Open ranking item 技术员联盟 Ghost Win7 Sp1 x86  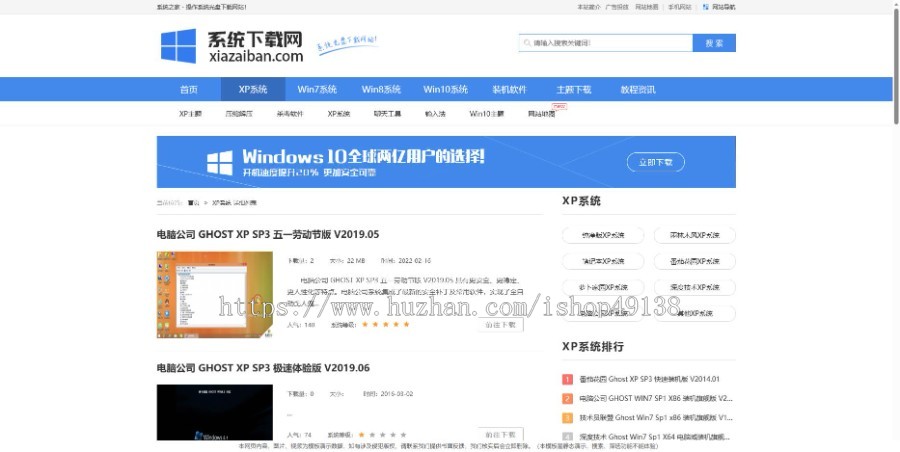tap(656, 418)
